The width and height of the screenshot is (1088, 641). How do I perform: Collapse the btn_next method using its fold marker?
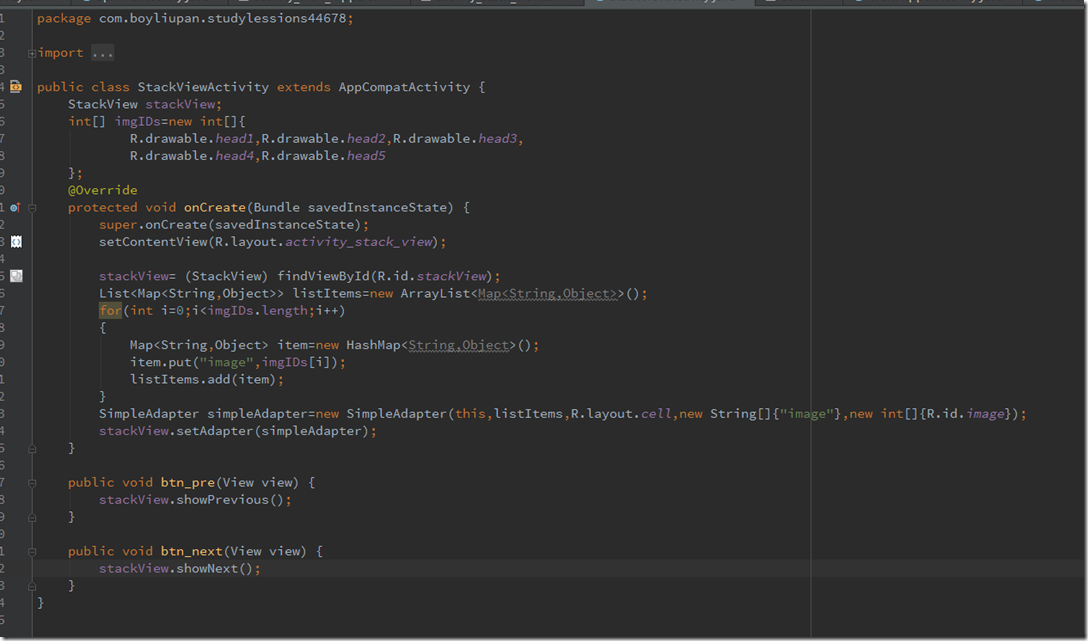click(x=32, y=552)
